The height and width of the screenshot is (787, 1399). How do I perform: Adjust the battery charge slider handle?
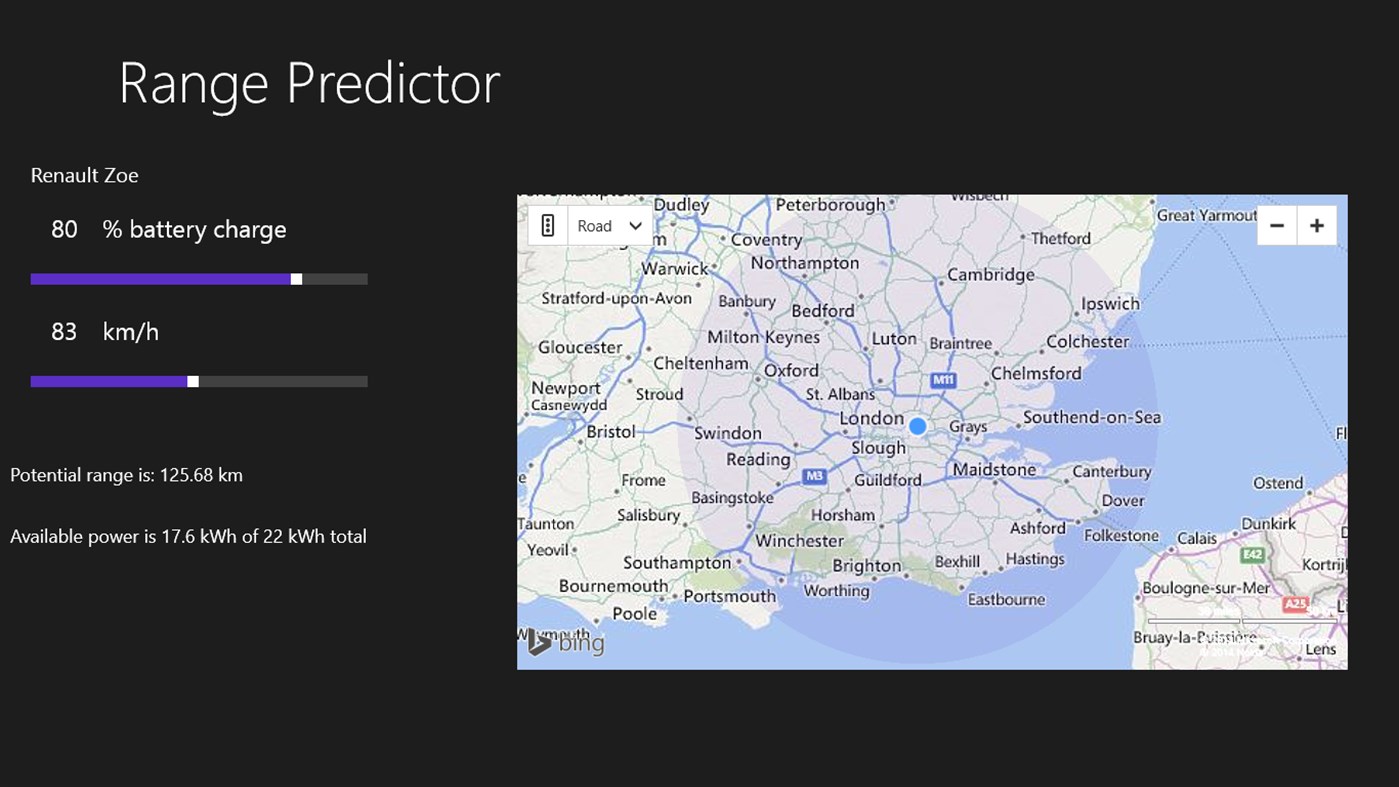point(296,278)
